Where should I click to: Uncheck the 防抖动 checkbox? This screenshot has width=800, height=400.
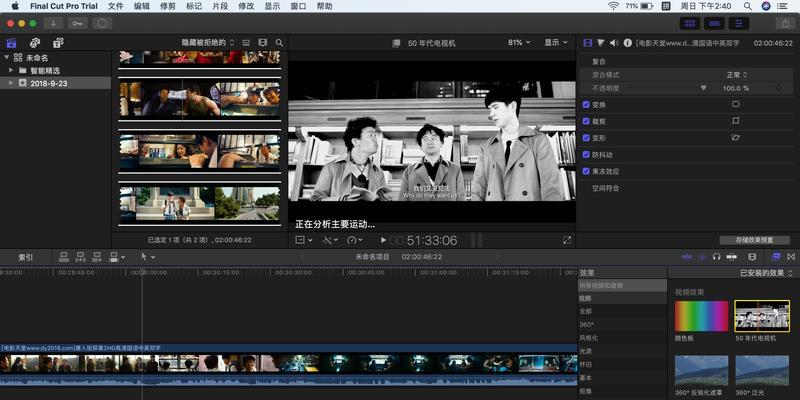[586, 155]
